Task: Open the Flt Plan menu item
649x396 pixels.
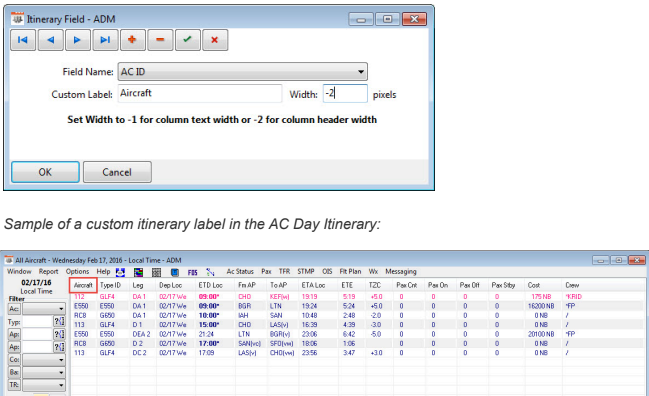Action: (x=350, y=271)
